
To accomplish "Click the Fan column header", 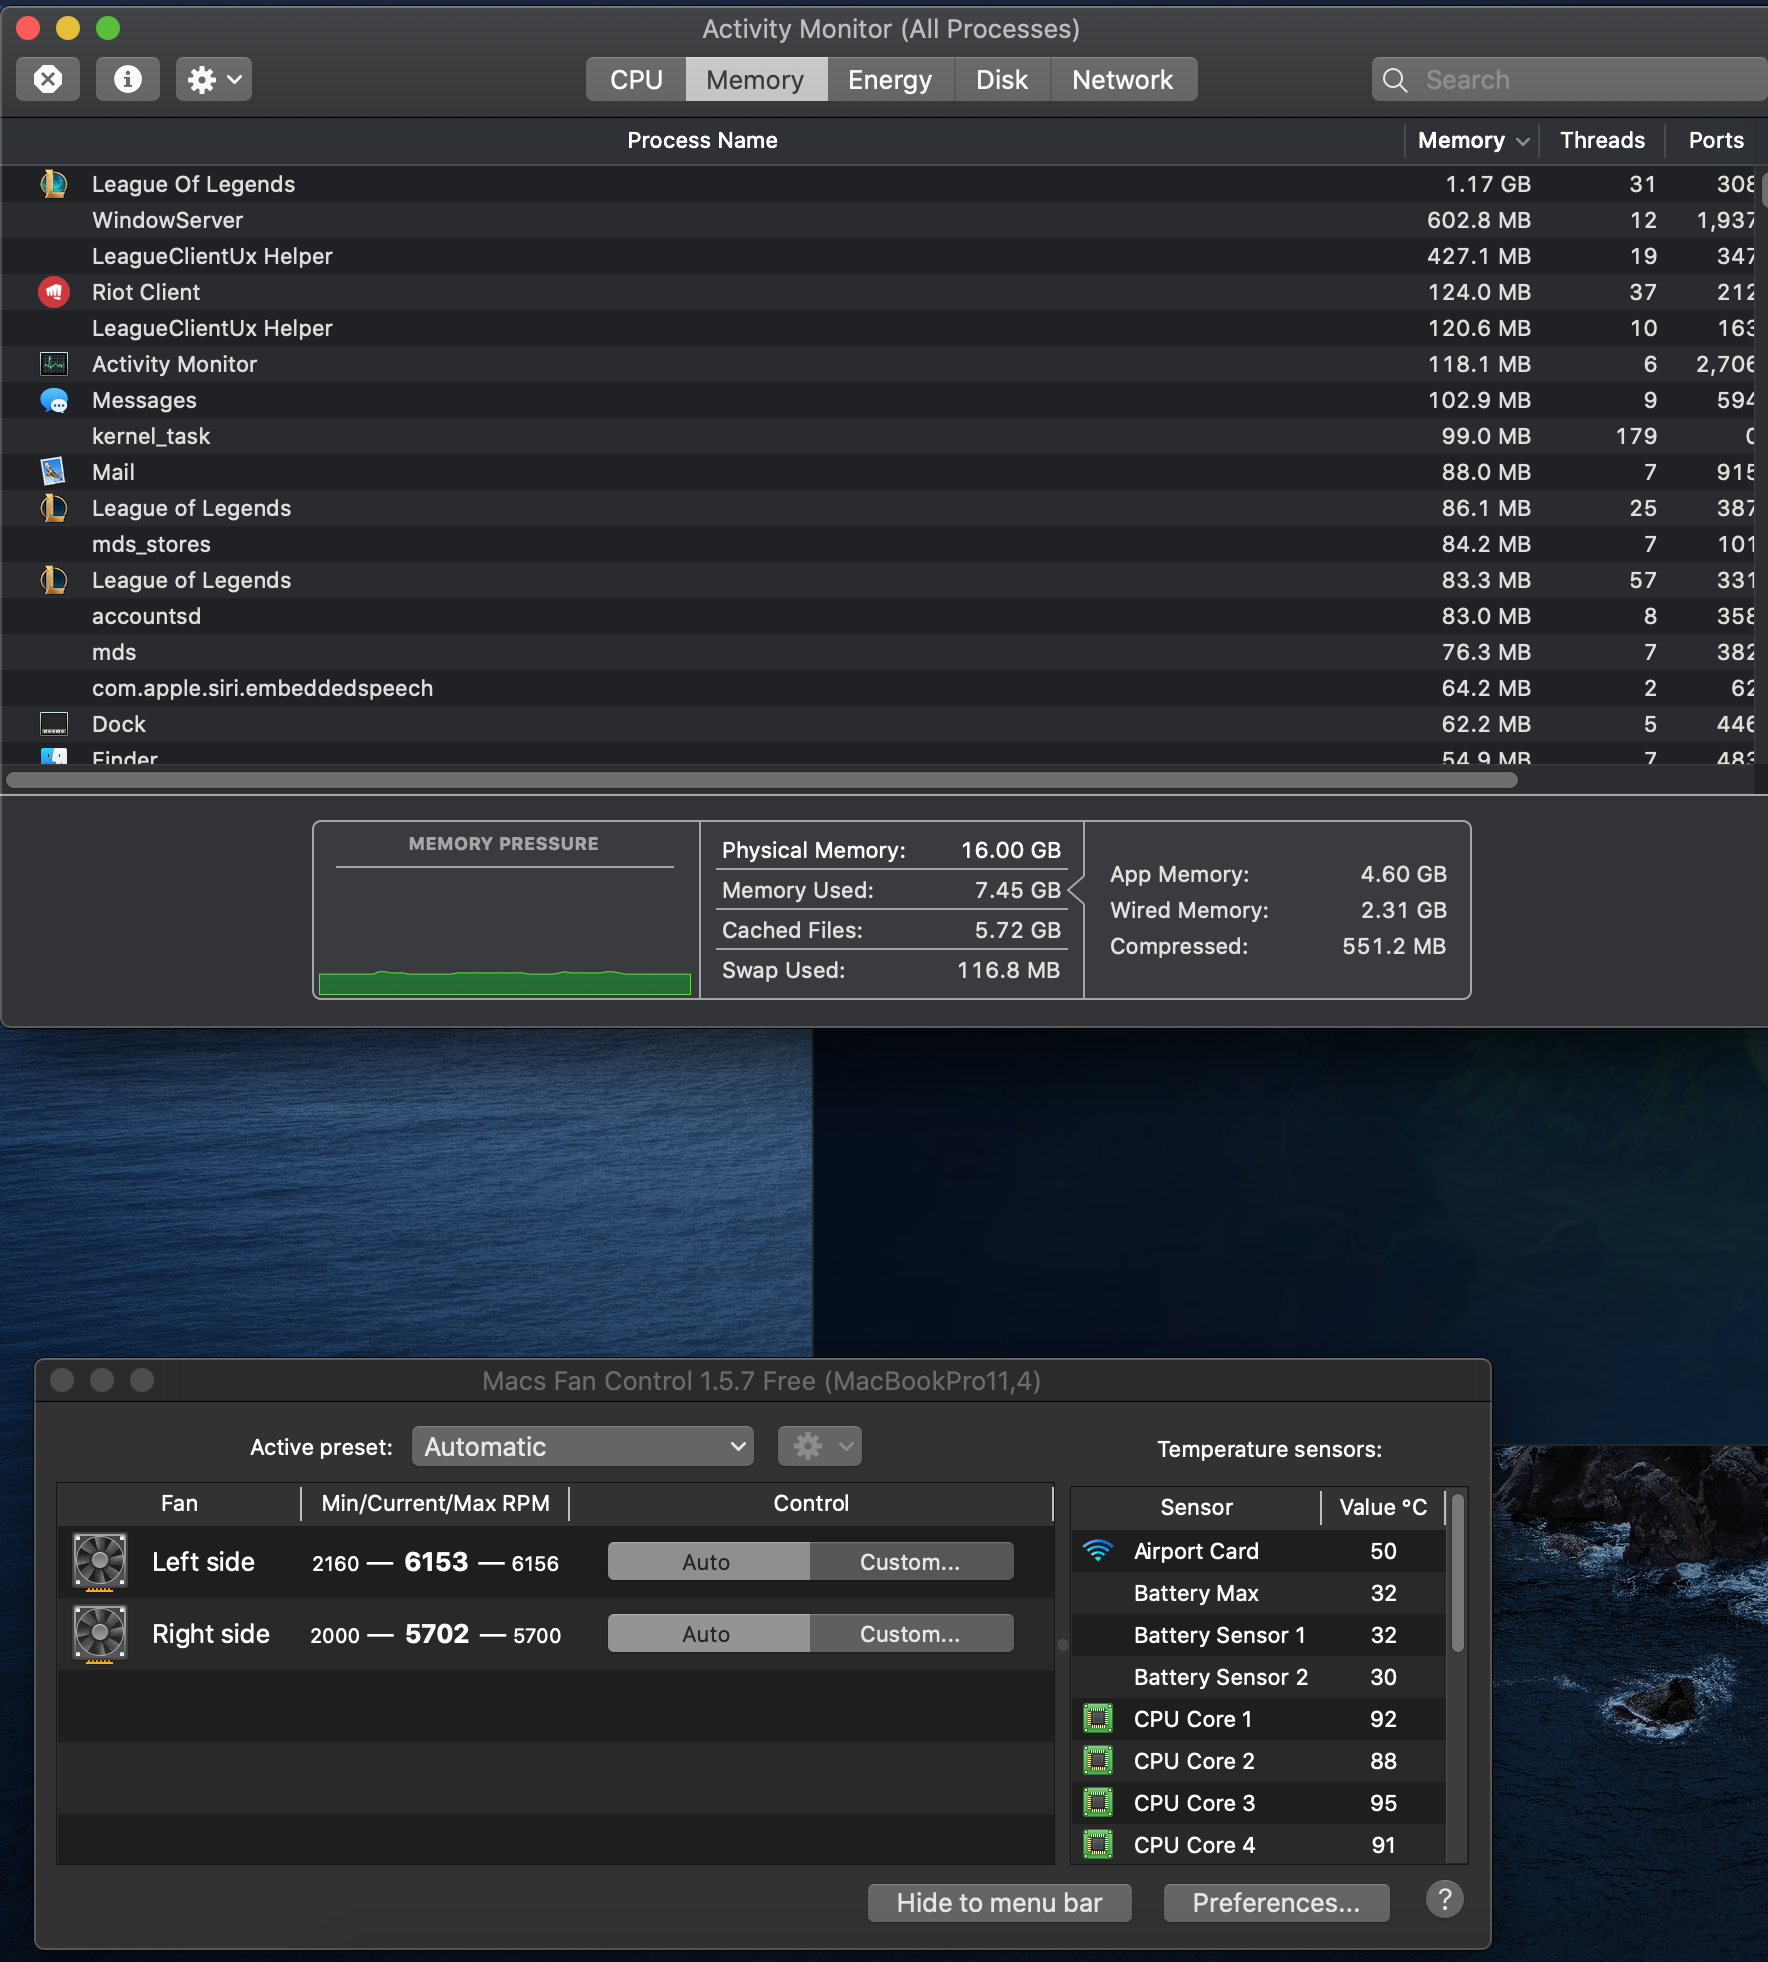I will tap(179, 1503).
